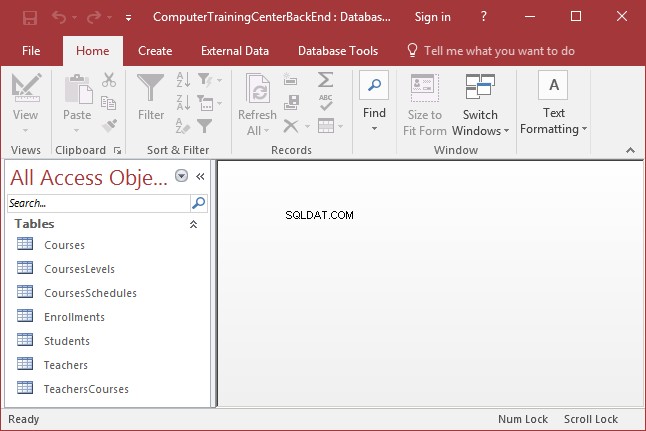646x431 pixels.
Task: Click the Filter funnel icon
Action: (150, 87)
